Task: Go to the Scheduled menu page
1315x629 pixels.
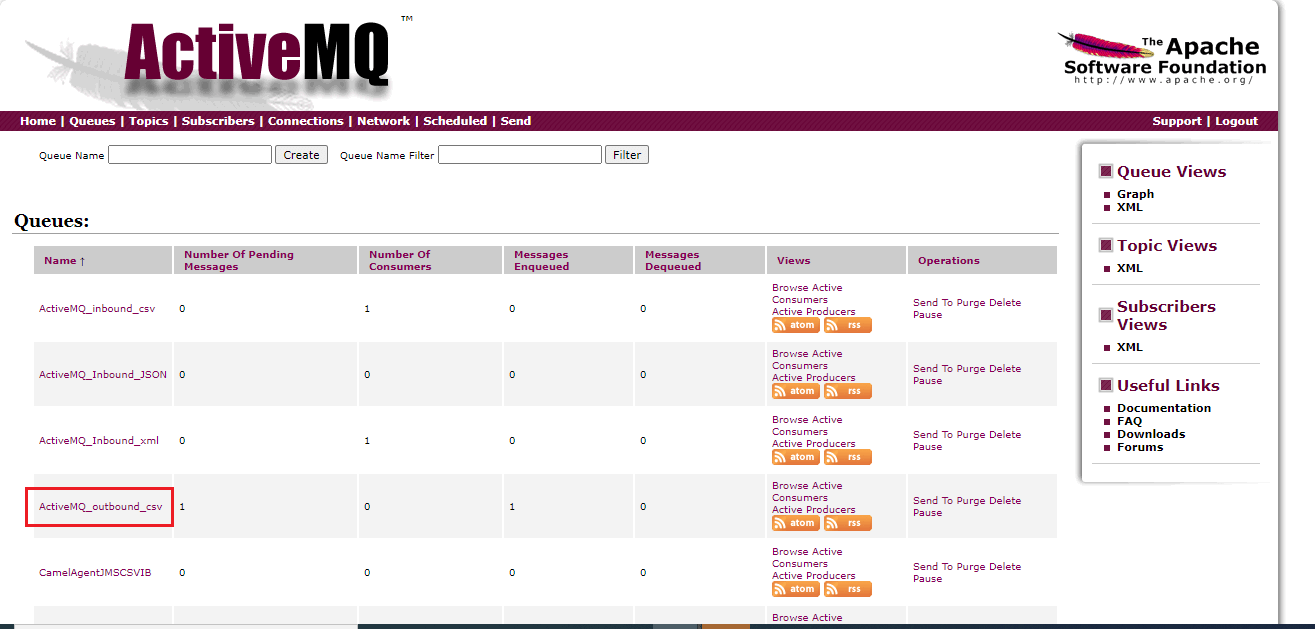Action: pos(454,121)
